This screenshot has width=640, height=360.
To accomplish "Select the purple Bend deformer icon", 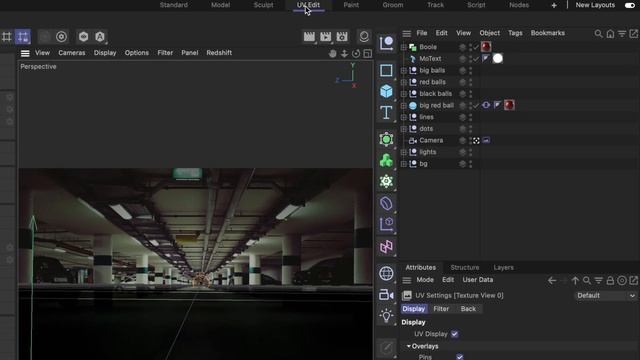I will (386, 203).
